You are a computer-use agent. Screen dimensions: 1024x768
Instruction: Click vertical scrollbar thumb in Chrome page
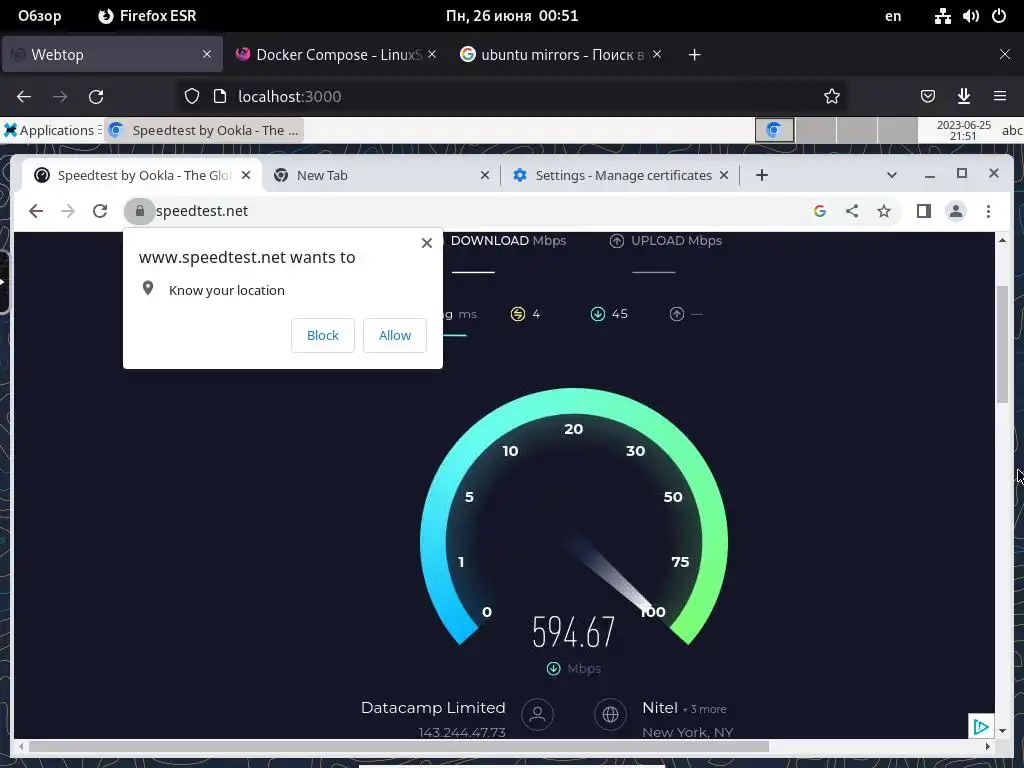[1002, 344]
